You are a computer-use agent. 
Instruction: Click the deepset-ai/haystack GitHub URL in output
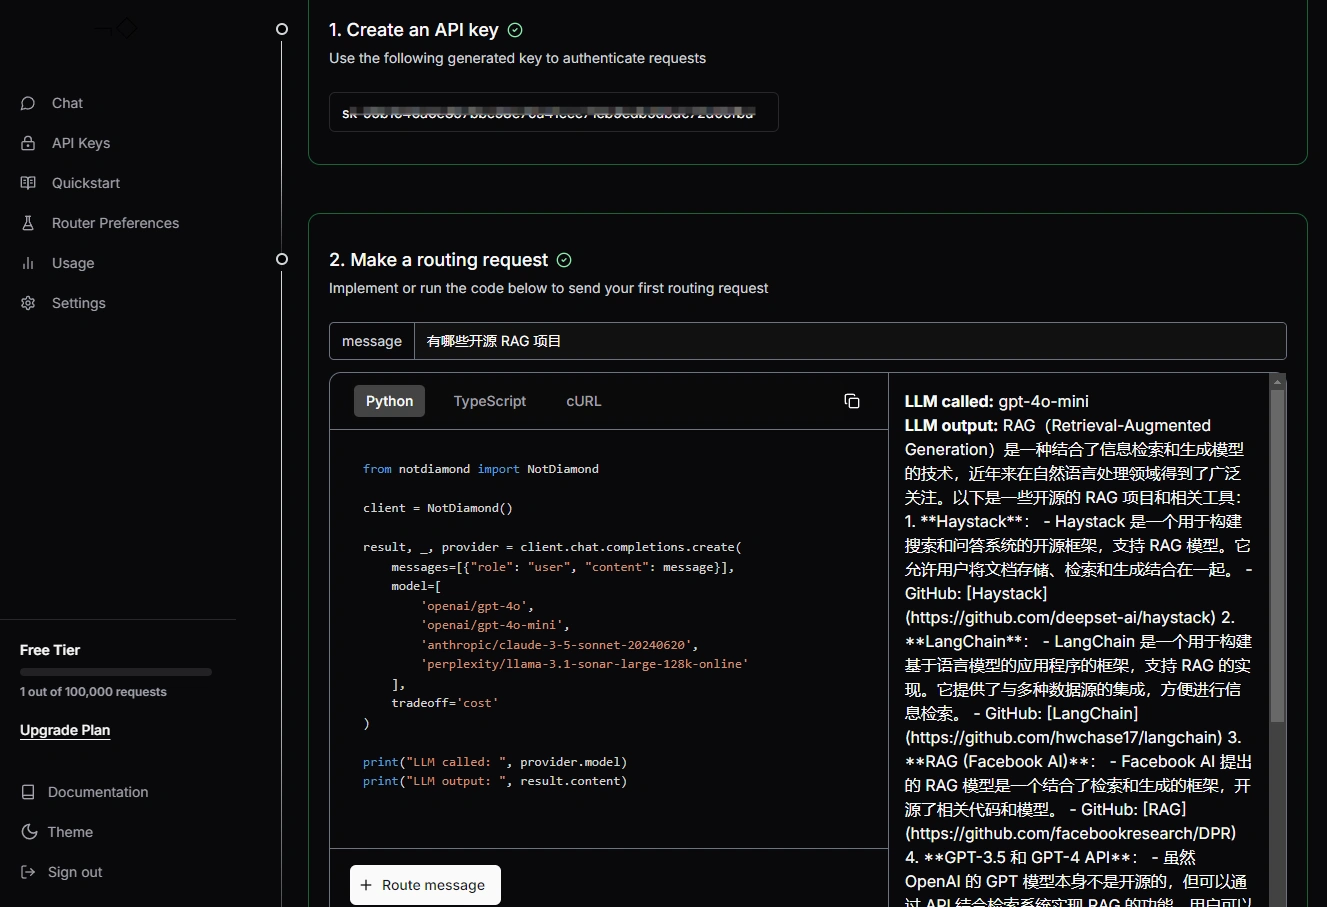coord(1061,617)
